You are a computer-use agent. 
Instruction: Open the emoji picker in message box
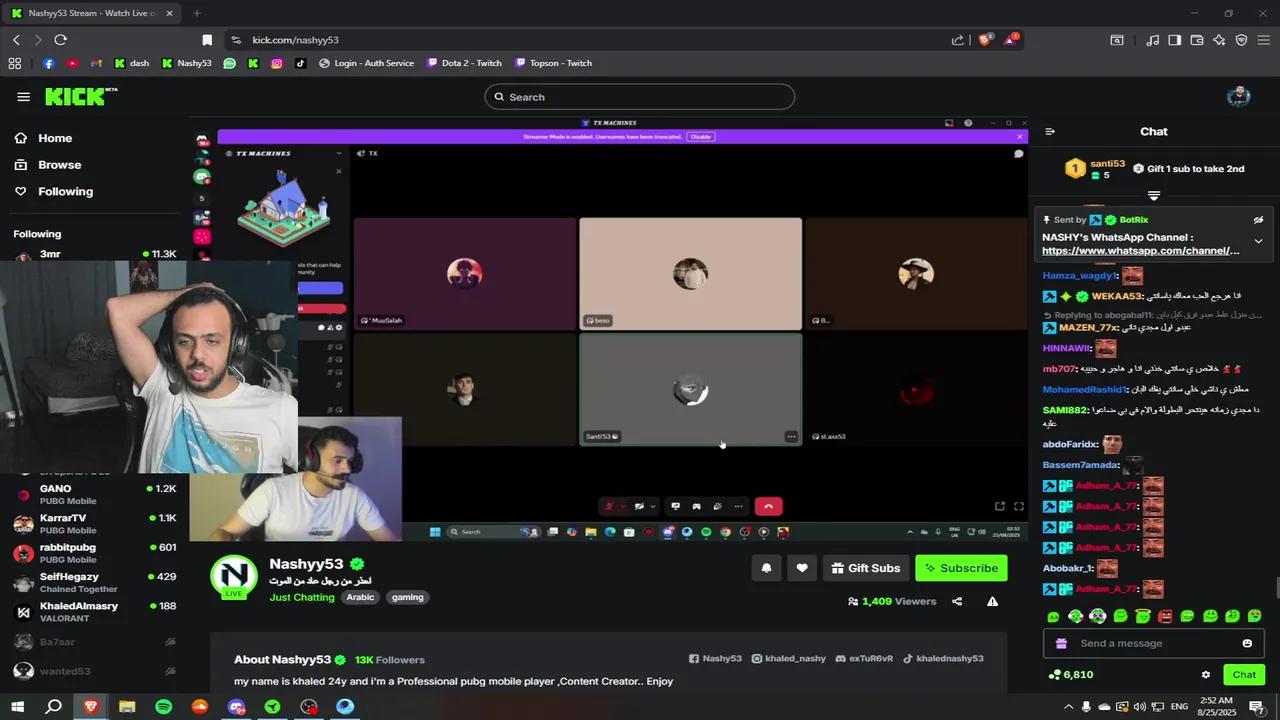pos(1247,643)
